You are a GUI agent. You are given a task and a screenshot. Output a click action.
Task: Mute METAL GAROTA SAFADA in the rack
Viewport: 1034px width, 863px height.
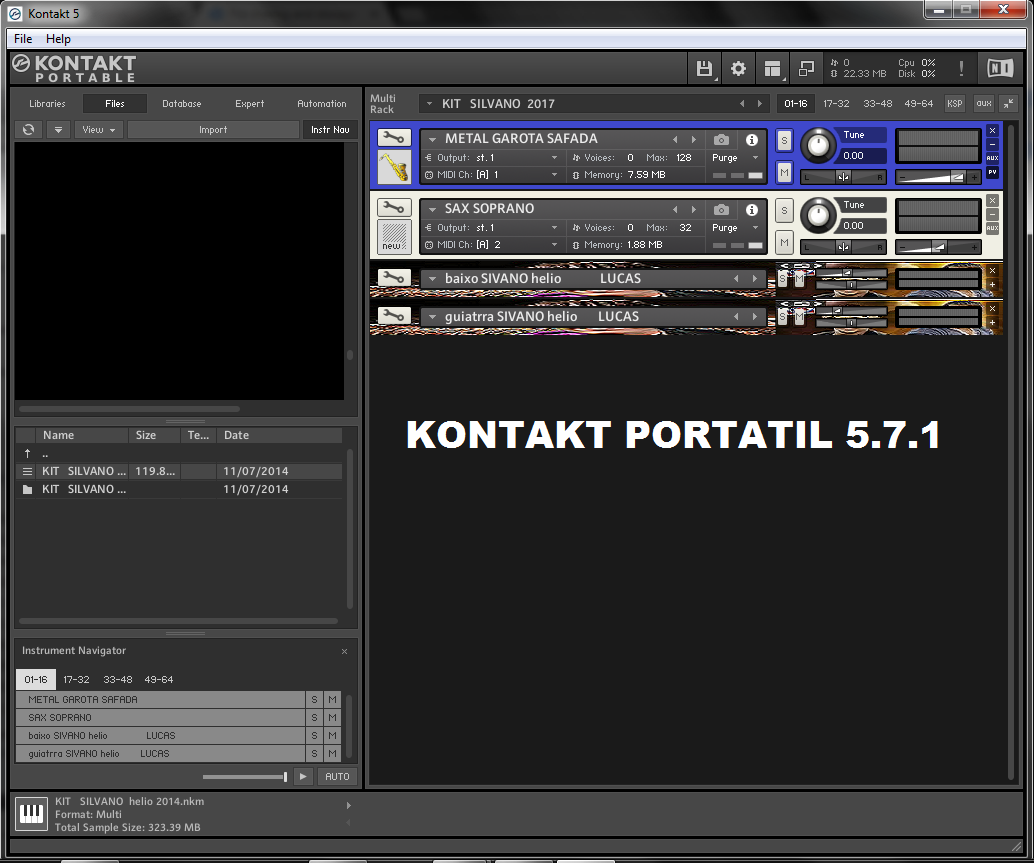point(783,173)
